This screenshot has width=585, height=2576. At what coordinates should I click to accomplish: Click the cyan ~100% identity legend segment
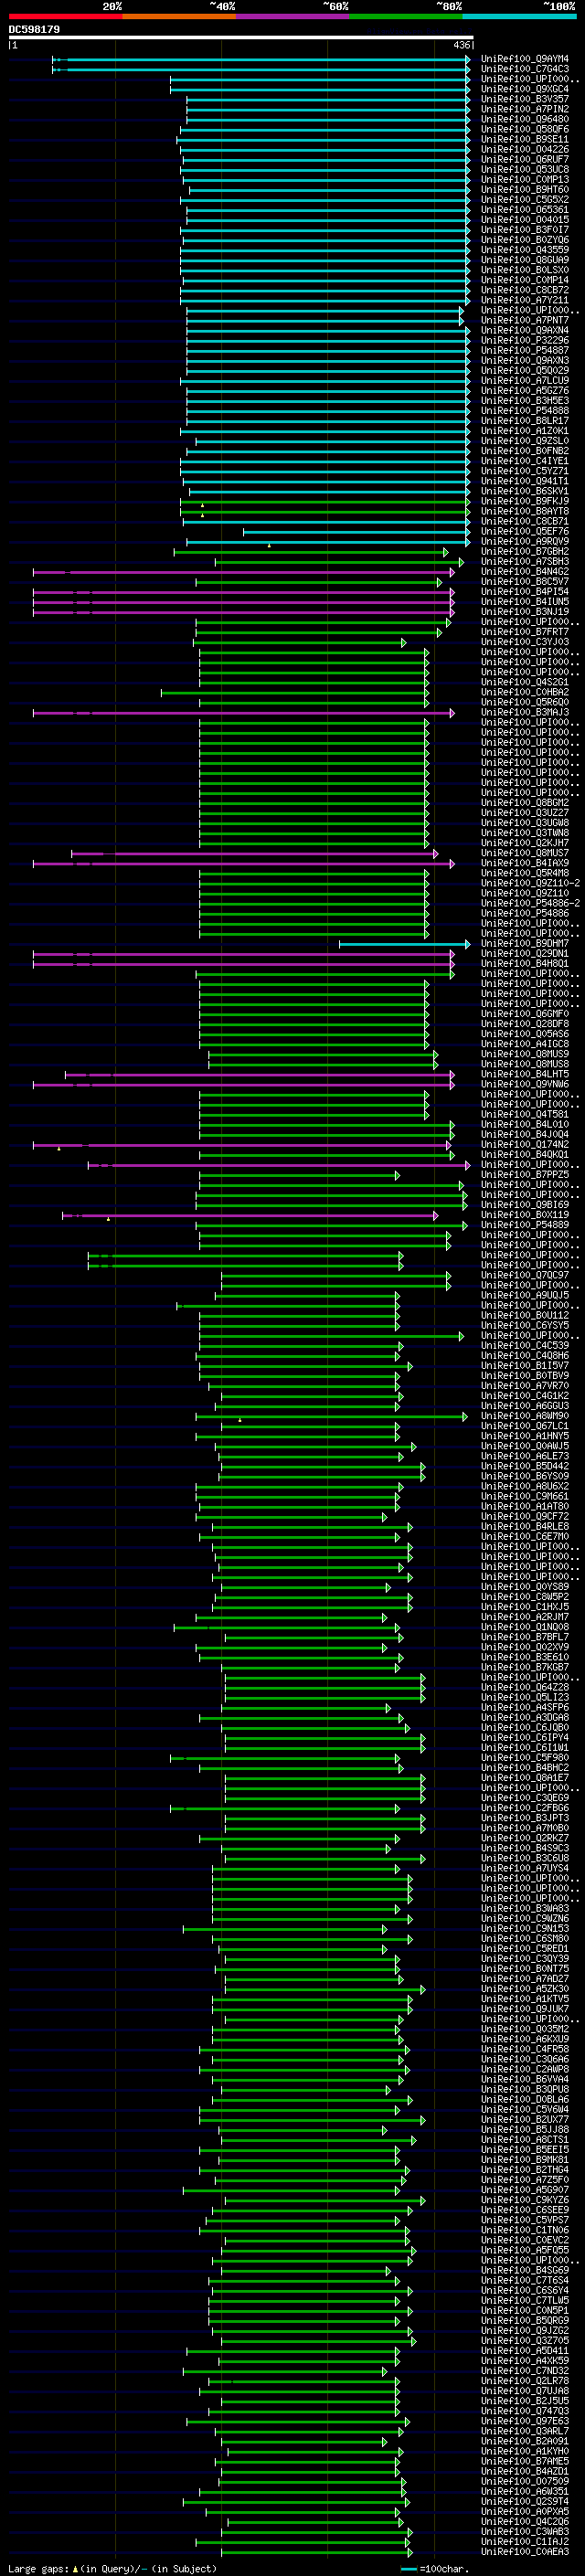[x=519, y=16]
